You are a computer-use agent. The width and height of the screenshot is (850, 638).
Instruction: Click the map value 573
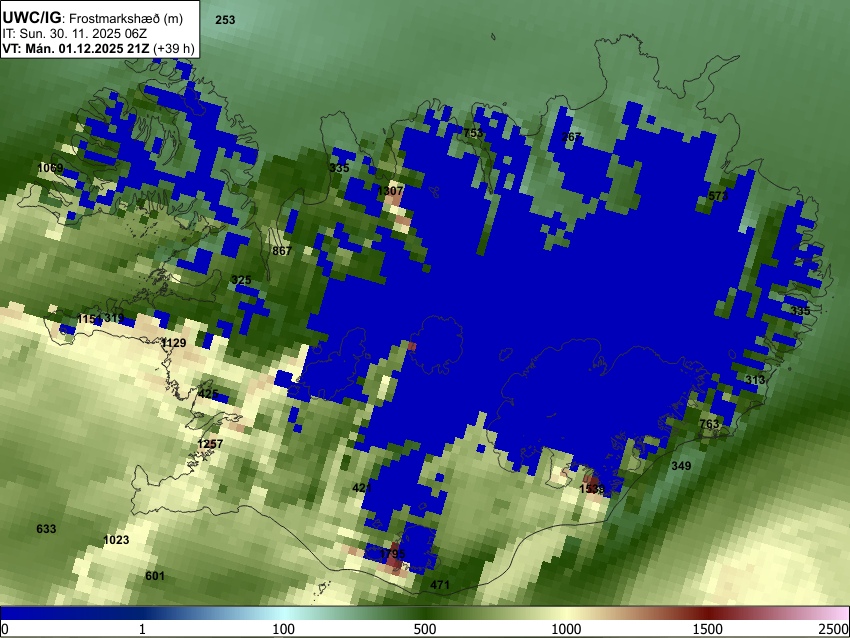pyautogui.click(x=718, y=196)
